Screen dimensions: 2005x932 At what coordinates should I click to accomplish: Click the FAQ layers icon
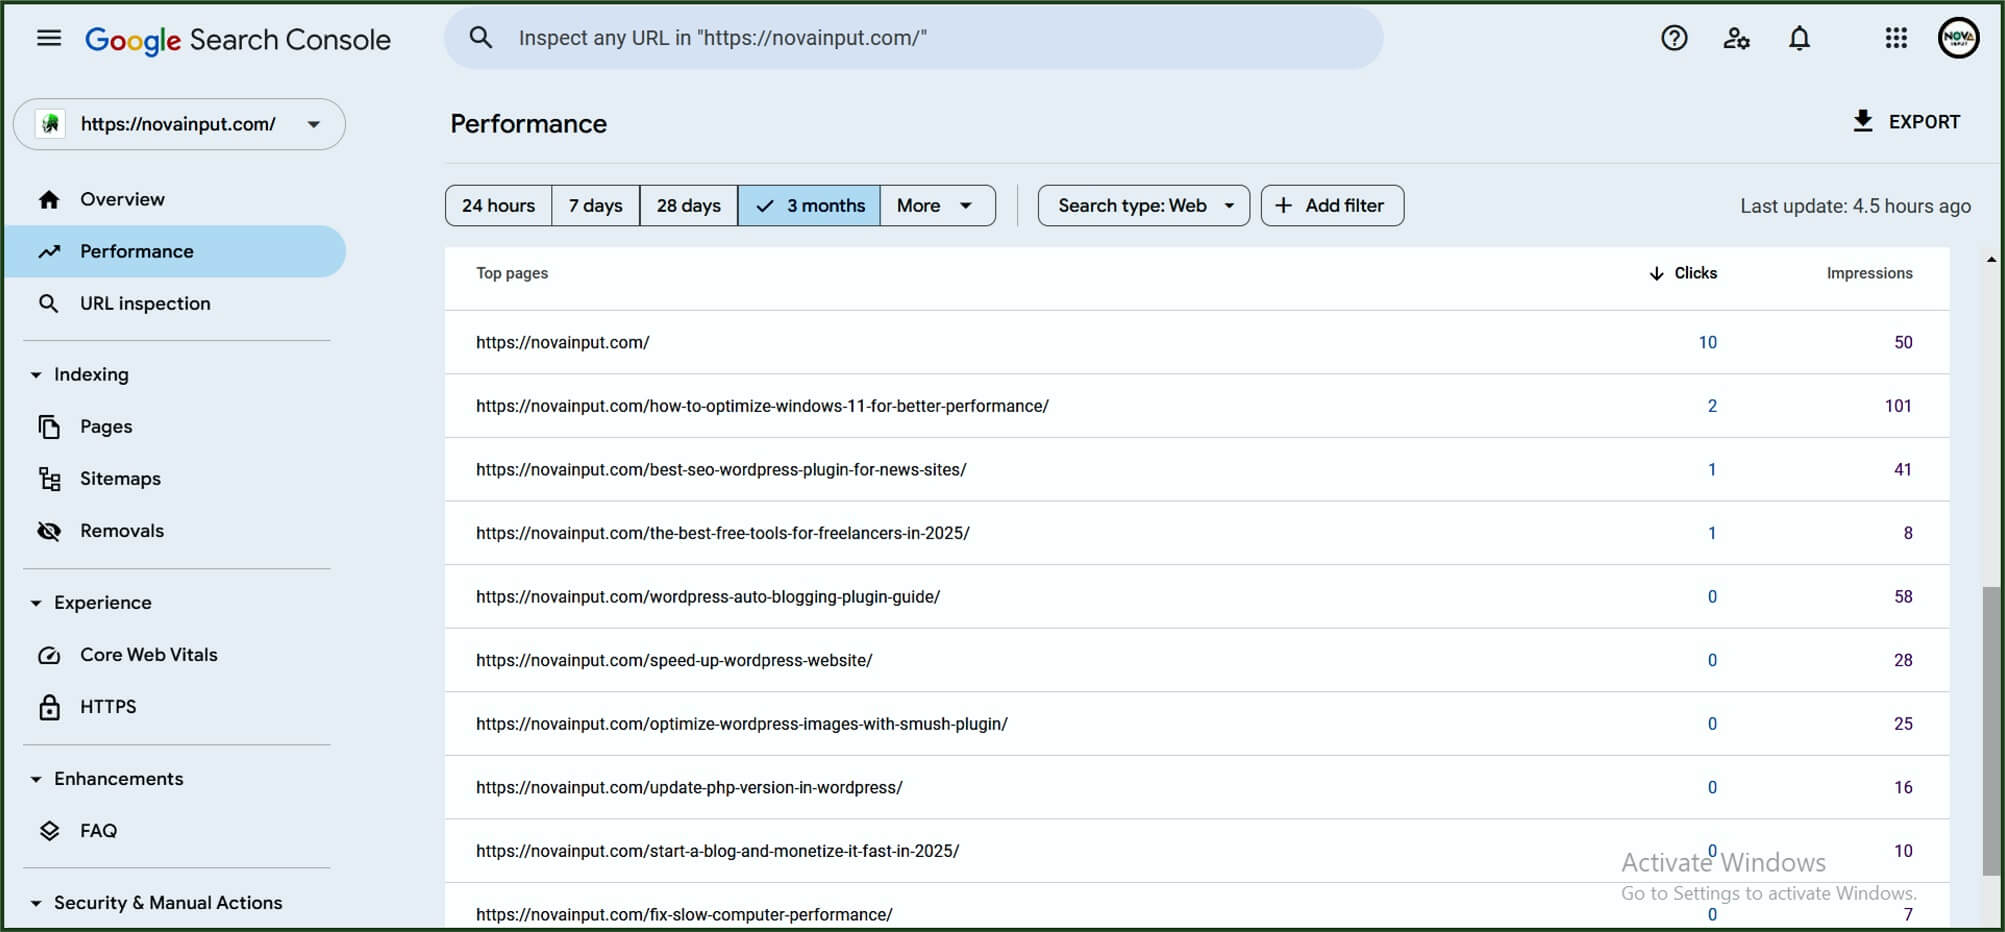pyautogui.click(x=49, y=830)
